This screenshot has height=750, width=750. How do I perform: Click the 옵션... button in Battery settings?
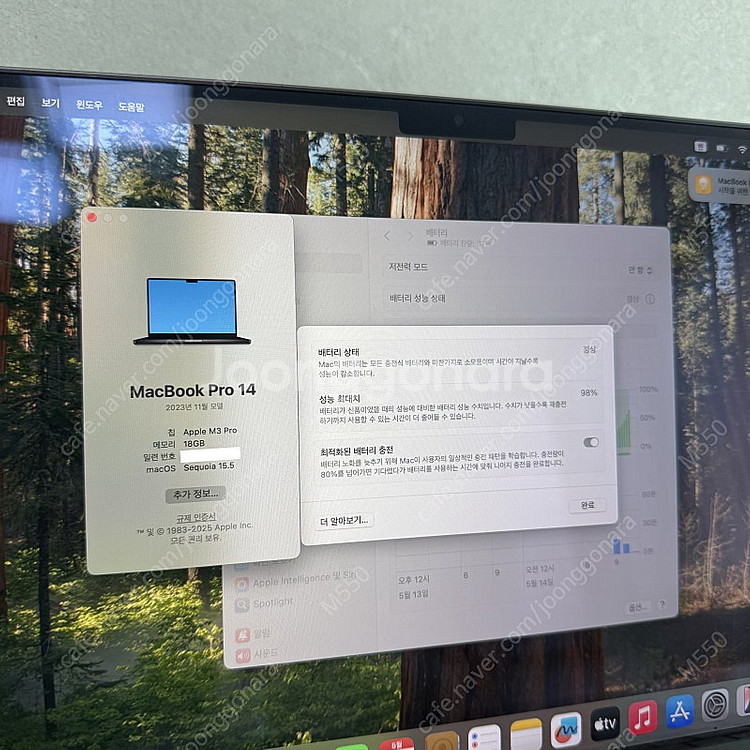coord(638,607)
